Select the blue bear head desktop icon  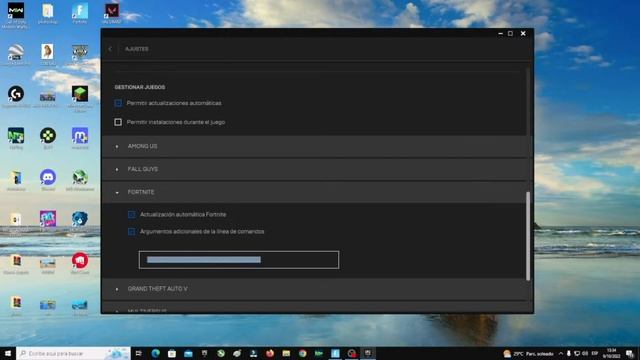(x=80, y=219)
